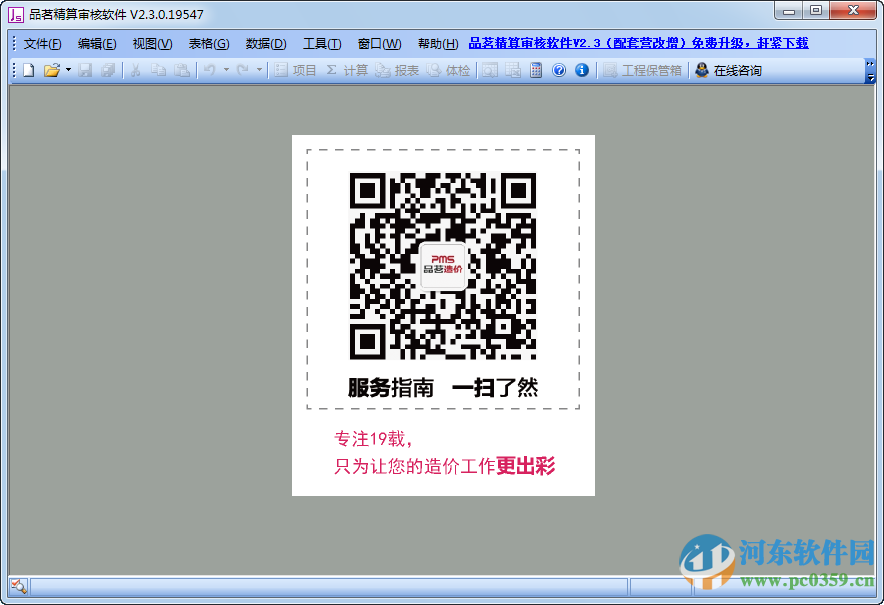Open the 报表 toolbar button
The image size is (884, 605).
point(397,70)
